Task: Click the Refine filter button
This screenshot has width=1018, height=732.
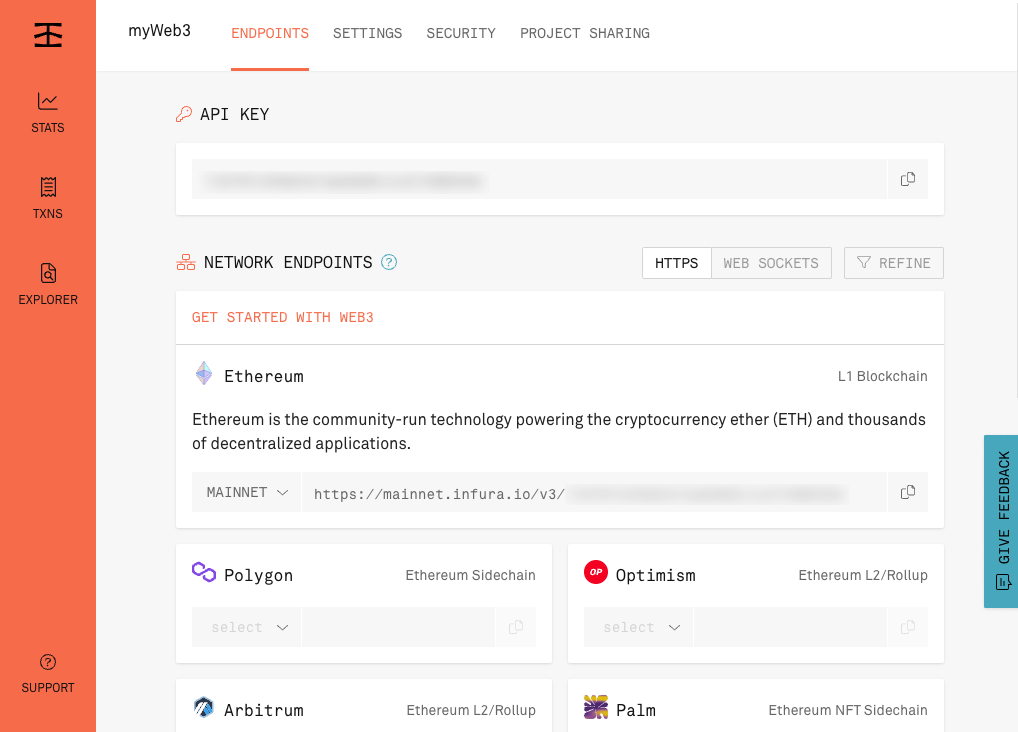Action: [x=893, y=263]
